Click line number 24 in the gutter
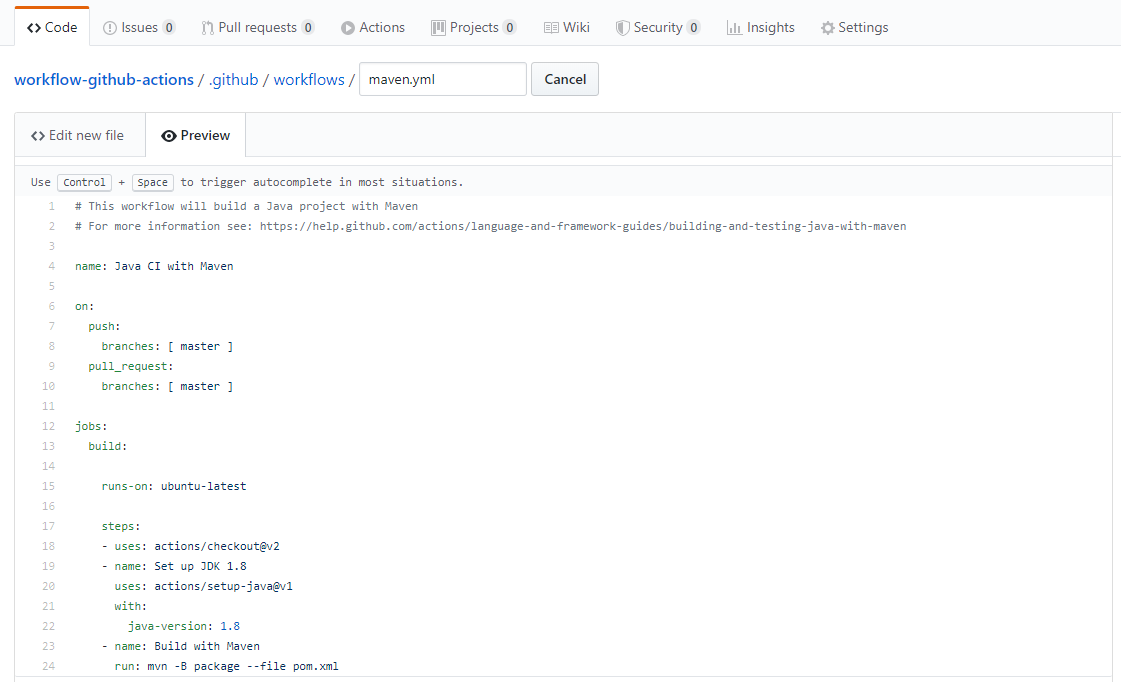1121x682 pixels. 48,666
